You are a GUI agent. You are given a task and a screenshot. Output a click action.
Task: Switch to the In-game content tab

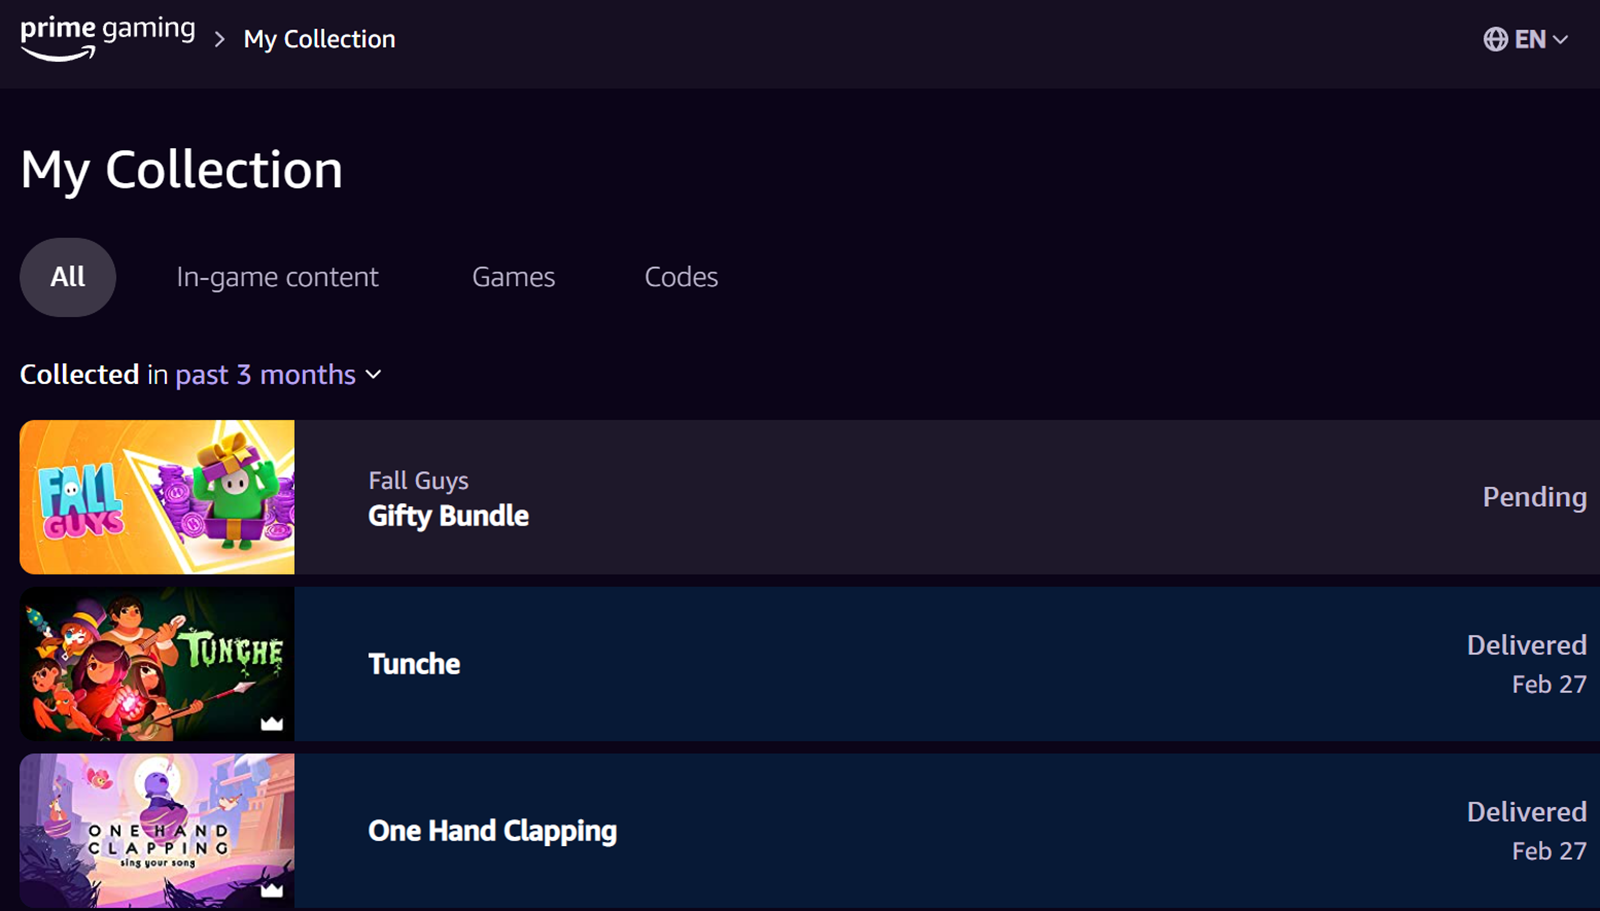pos(277,277)
